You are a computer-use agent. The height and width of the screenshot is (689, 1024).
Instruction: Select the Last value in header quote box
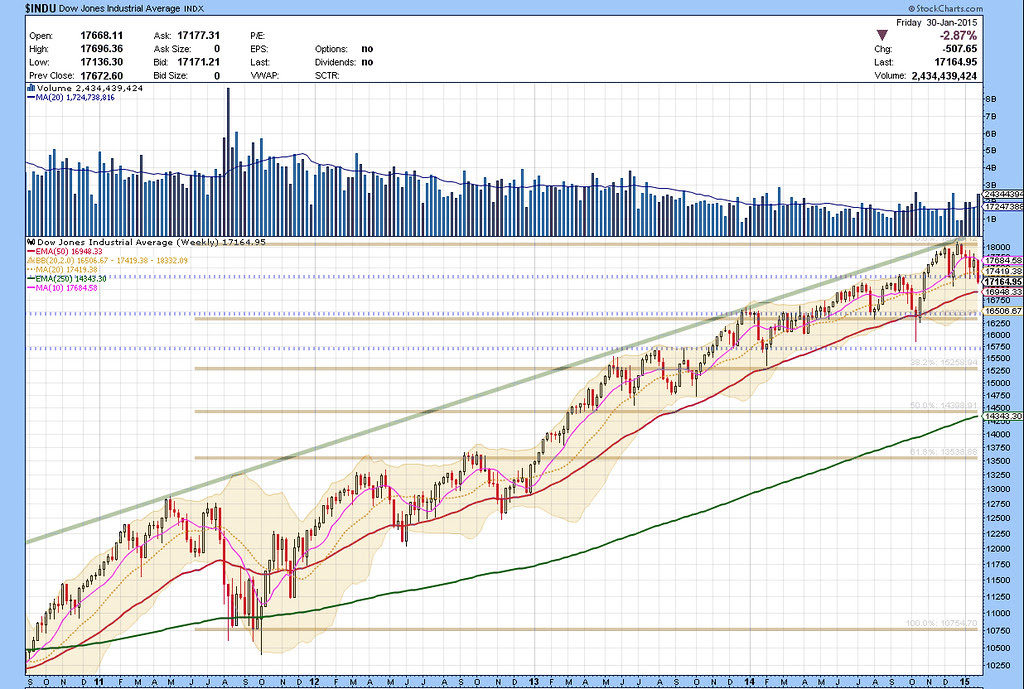956,62
